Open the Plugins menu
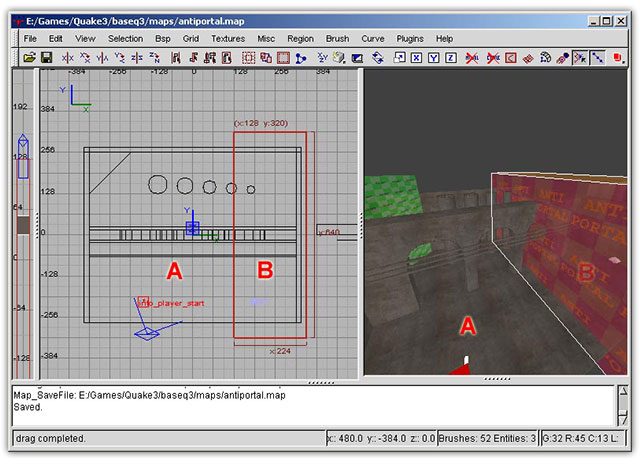 point(410,38)
